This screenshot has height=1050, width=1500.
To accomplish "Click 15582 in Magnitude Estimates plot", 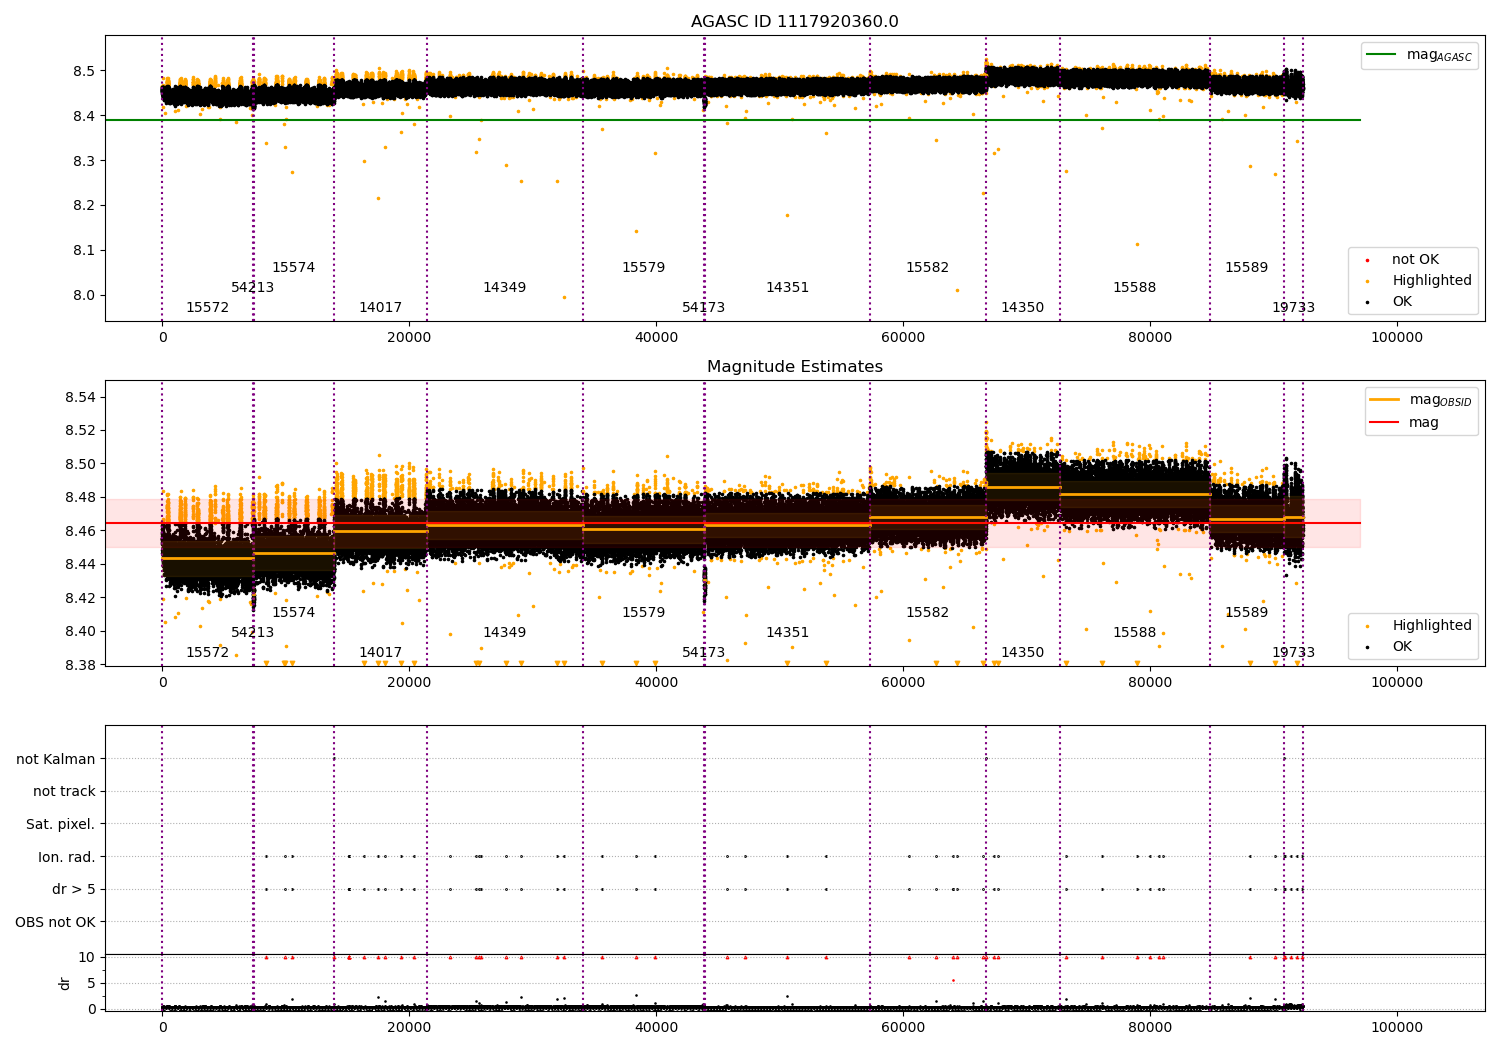I will (927, 613).
